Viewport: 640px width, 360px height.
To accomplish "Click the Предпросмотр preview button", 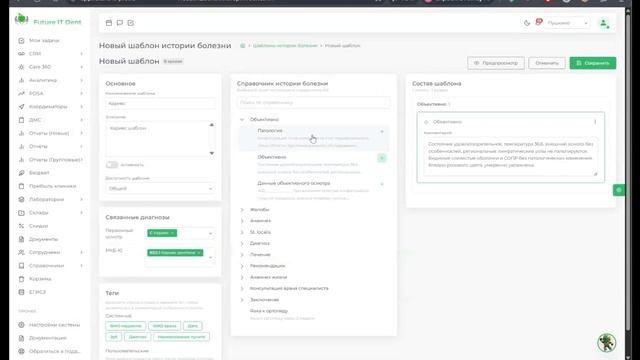I will pos(496,63).
